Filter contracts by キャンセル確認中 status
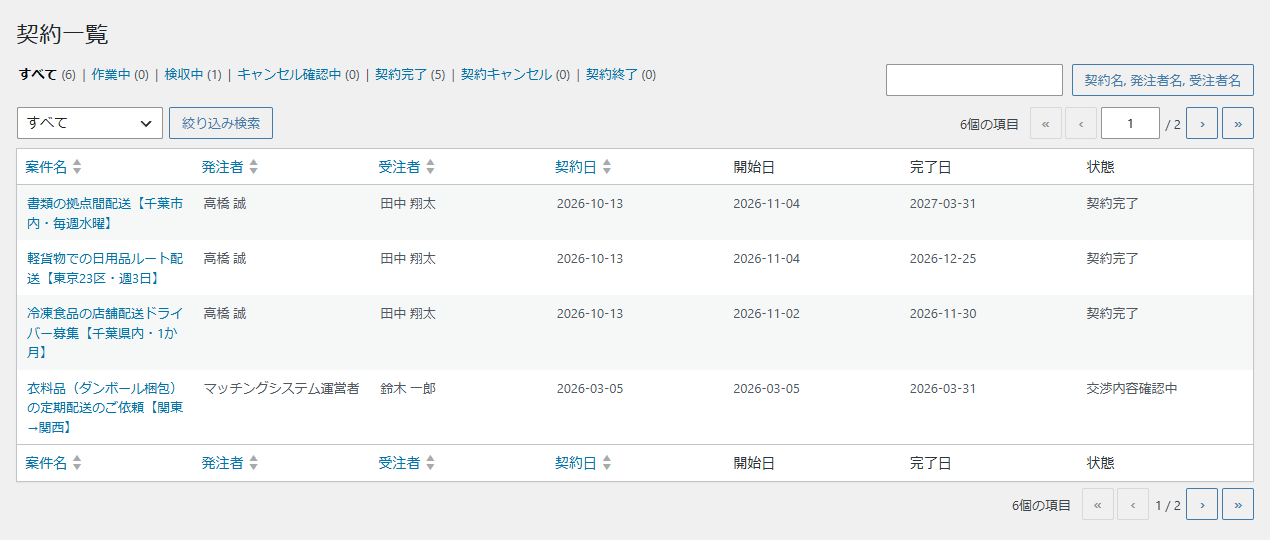Image resolution: width=1270 pixels, height=540 pixels. pyautogui.click(x=298, y=74)
